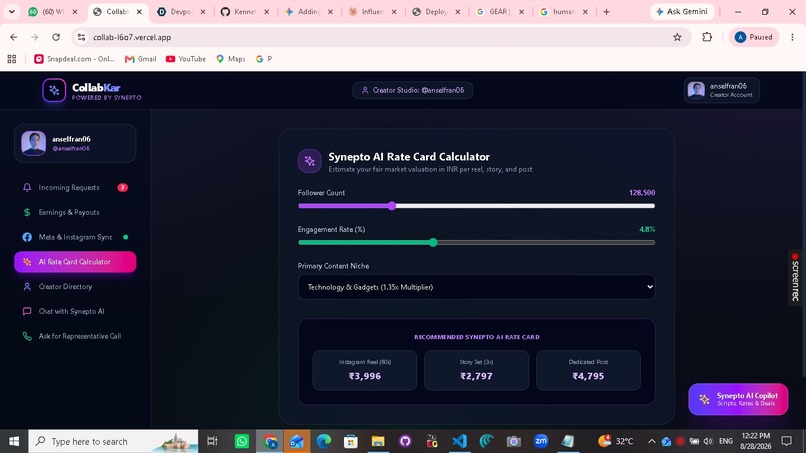Switch to the Devpo browser tab
806x453 pixels.
tap(181, 11)
